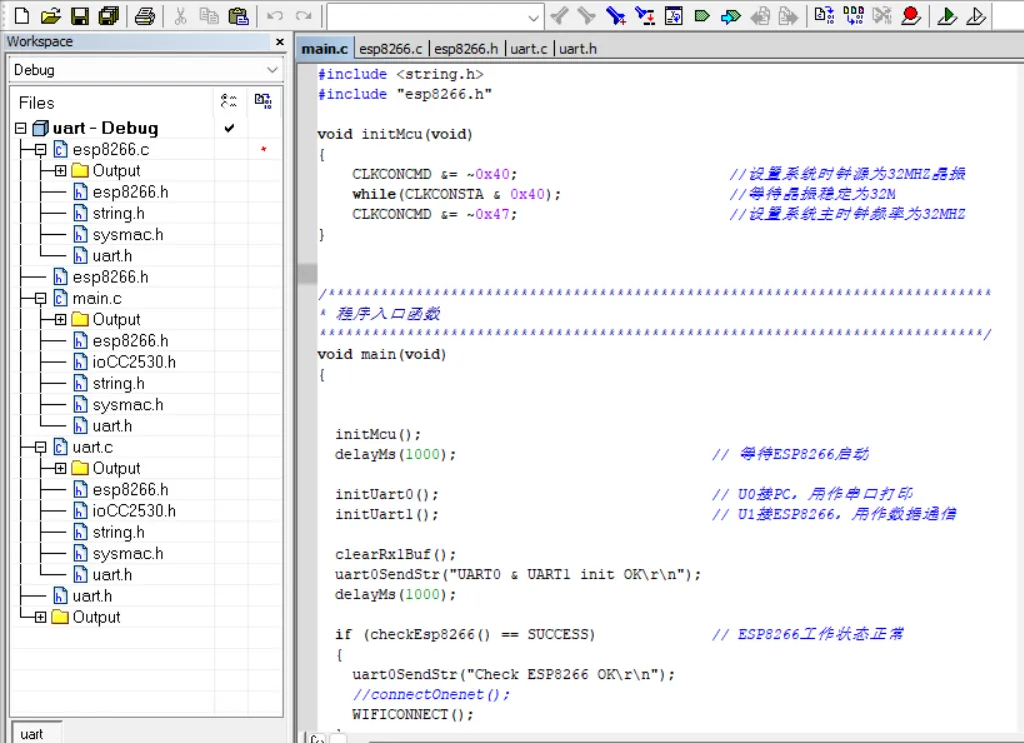This screenshot has width=1024, height=743.
Task: Select the top-level uart.h file in the tree
Action: [92, 596]
